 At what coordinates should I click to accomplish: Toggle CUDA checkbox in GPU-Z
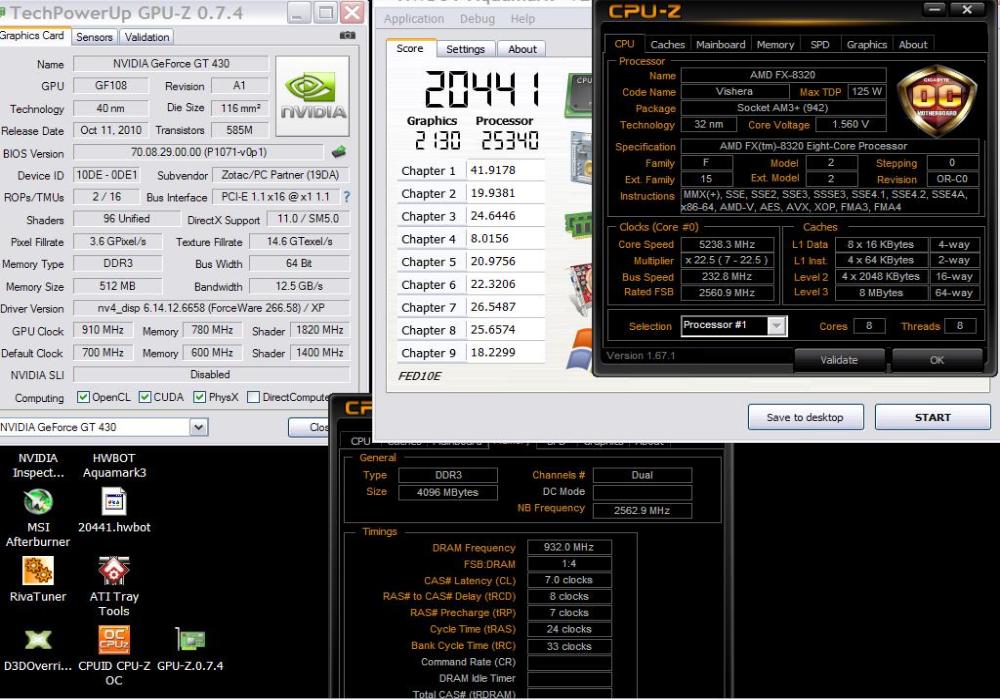[x=145, y=397]
